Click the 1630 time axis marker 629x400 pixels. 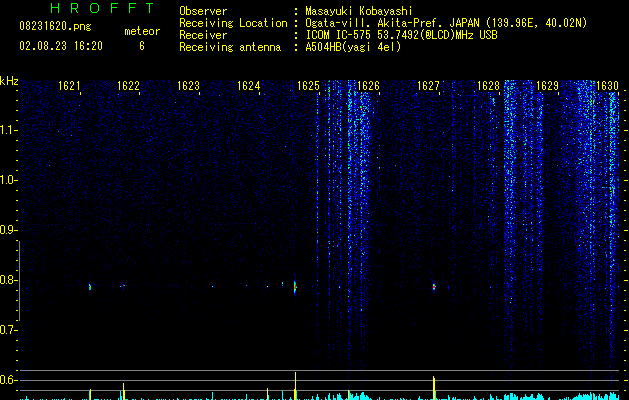(607, 86)
